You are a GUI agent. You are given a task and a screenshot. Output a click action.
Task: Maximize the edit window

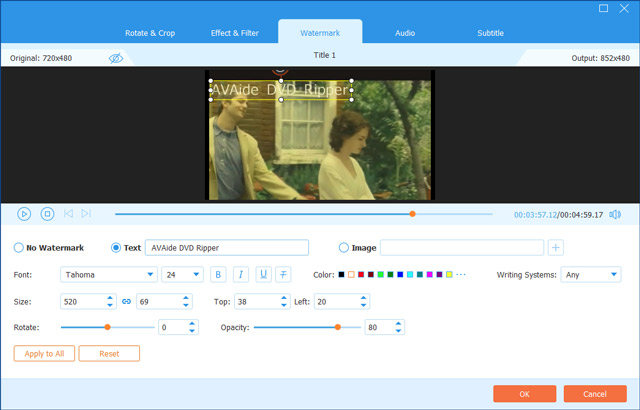click(603, 8)
